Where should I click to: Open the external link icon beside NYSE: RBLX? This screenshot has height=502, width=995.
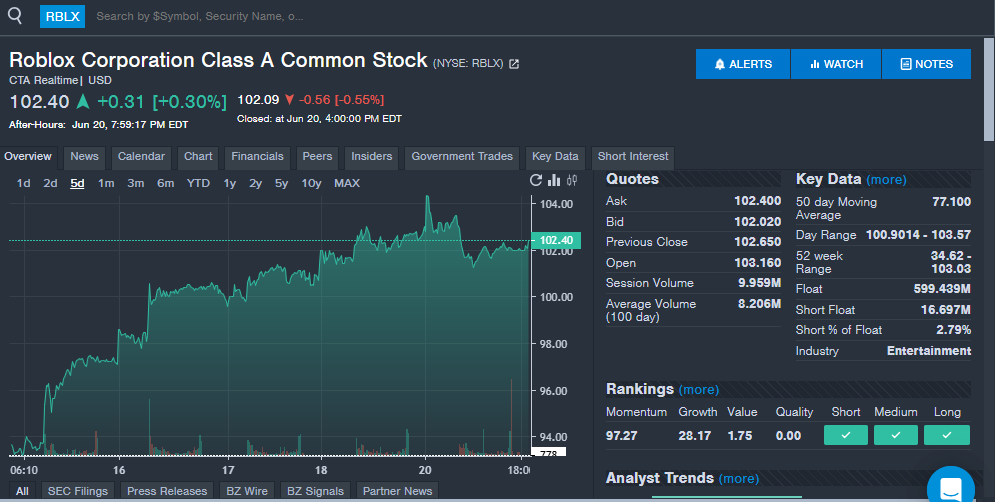[514, 63]
